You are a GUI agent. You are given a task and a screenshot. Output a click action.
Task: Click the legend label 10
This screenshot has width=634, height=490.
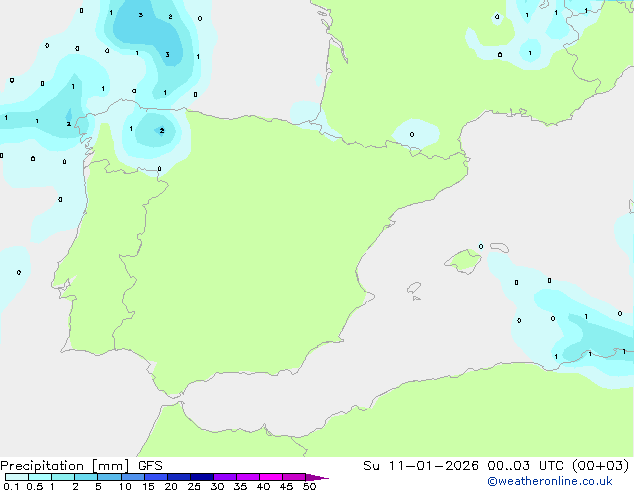125,486
